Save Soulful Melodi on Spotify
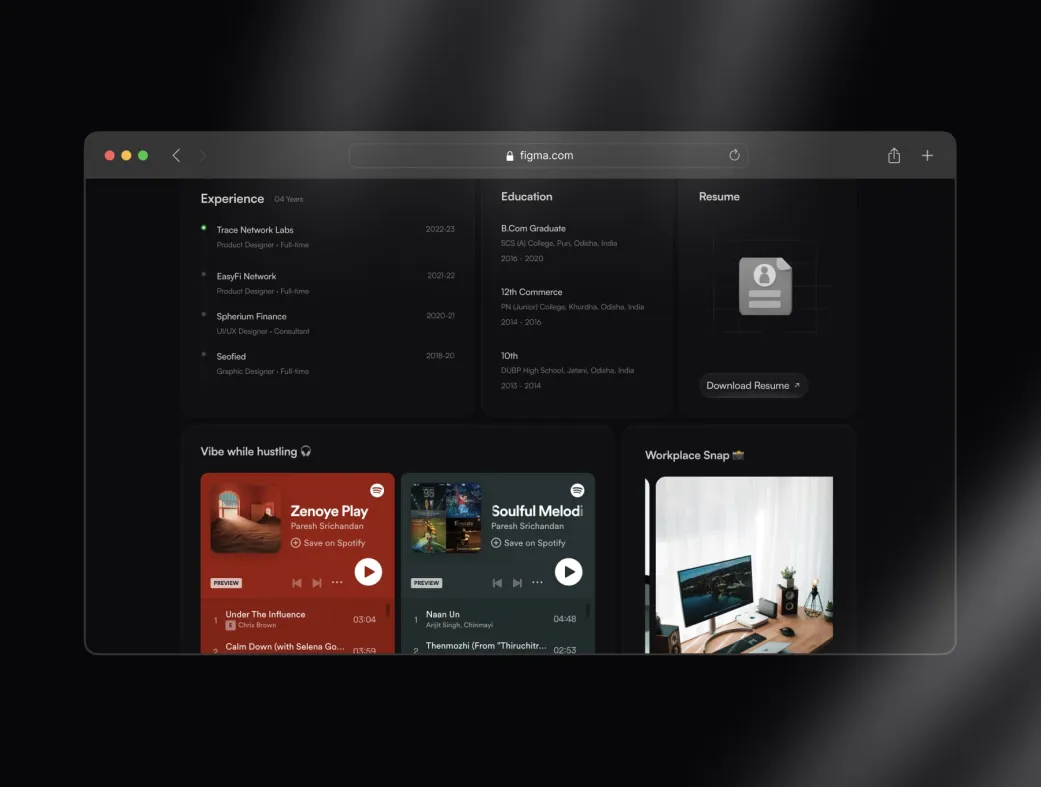 pos(528,543)
